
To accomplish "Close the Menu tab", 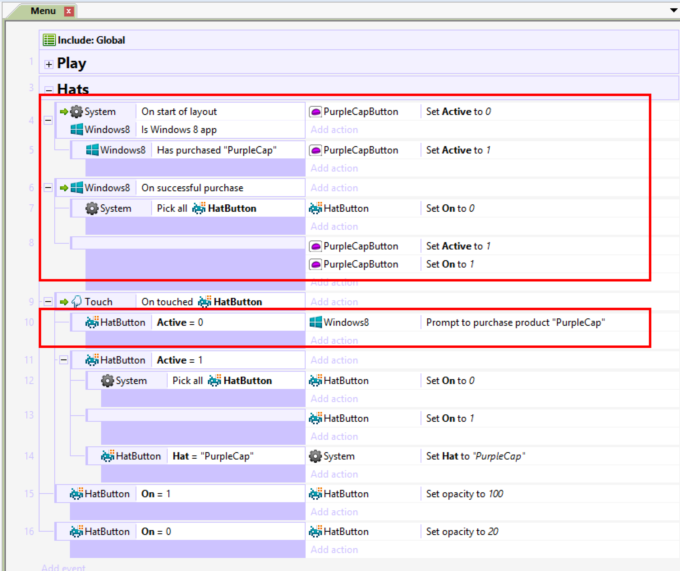I will [x=69, y=11].
